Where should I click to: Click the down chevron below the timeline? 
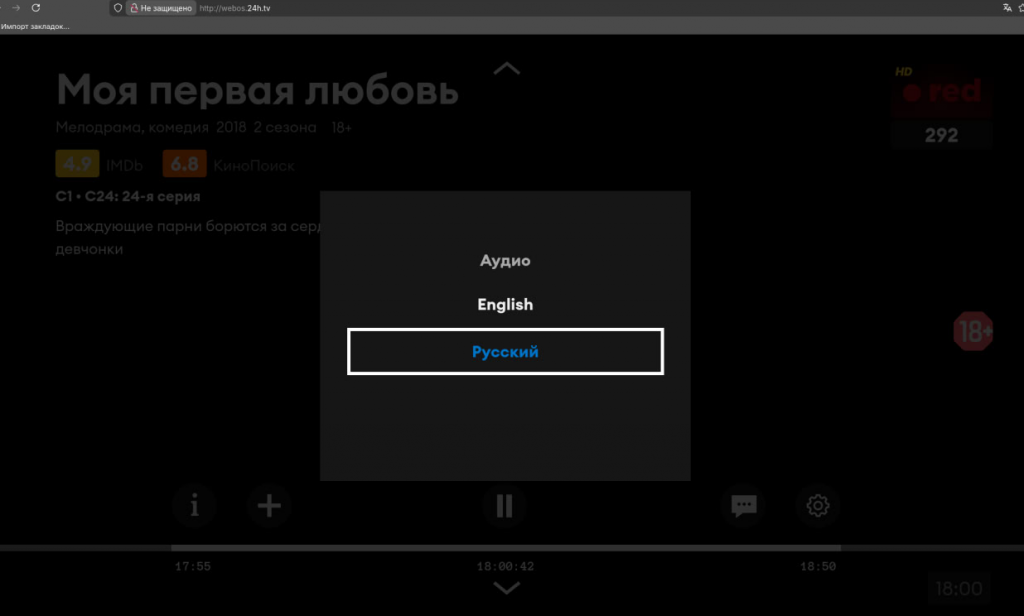coord(506,588)
